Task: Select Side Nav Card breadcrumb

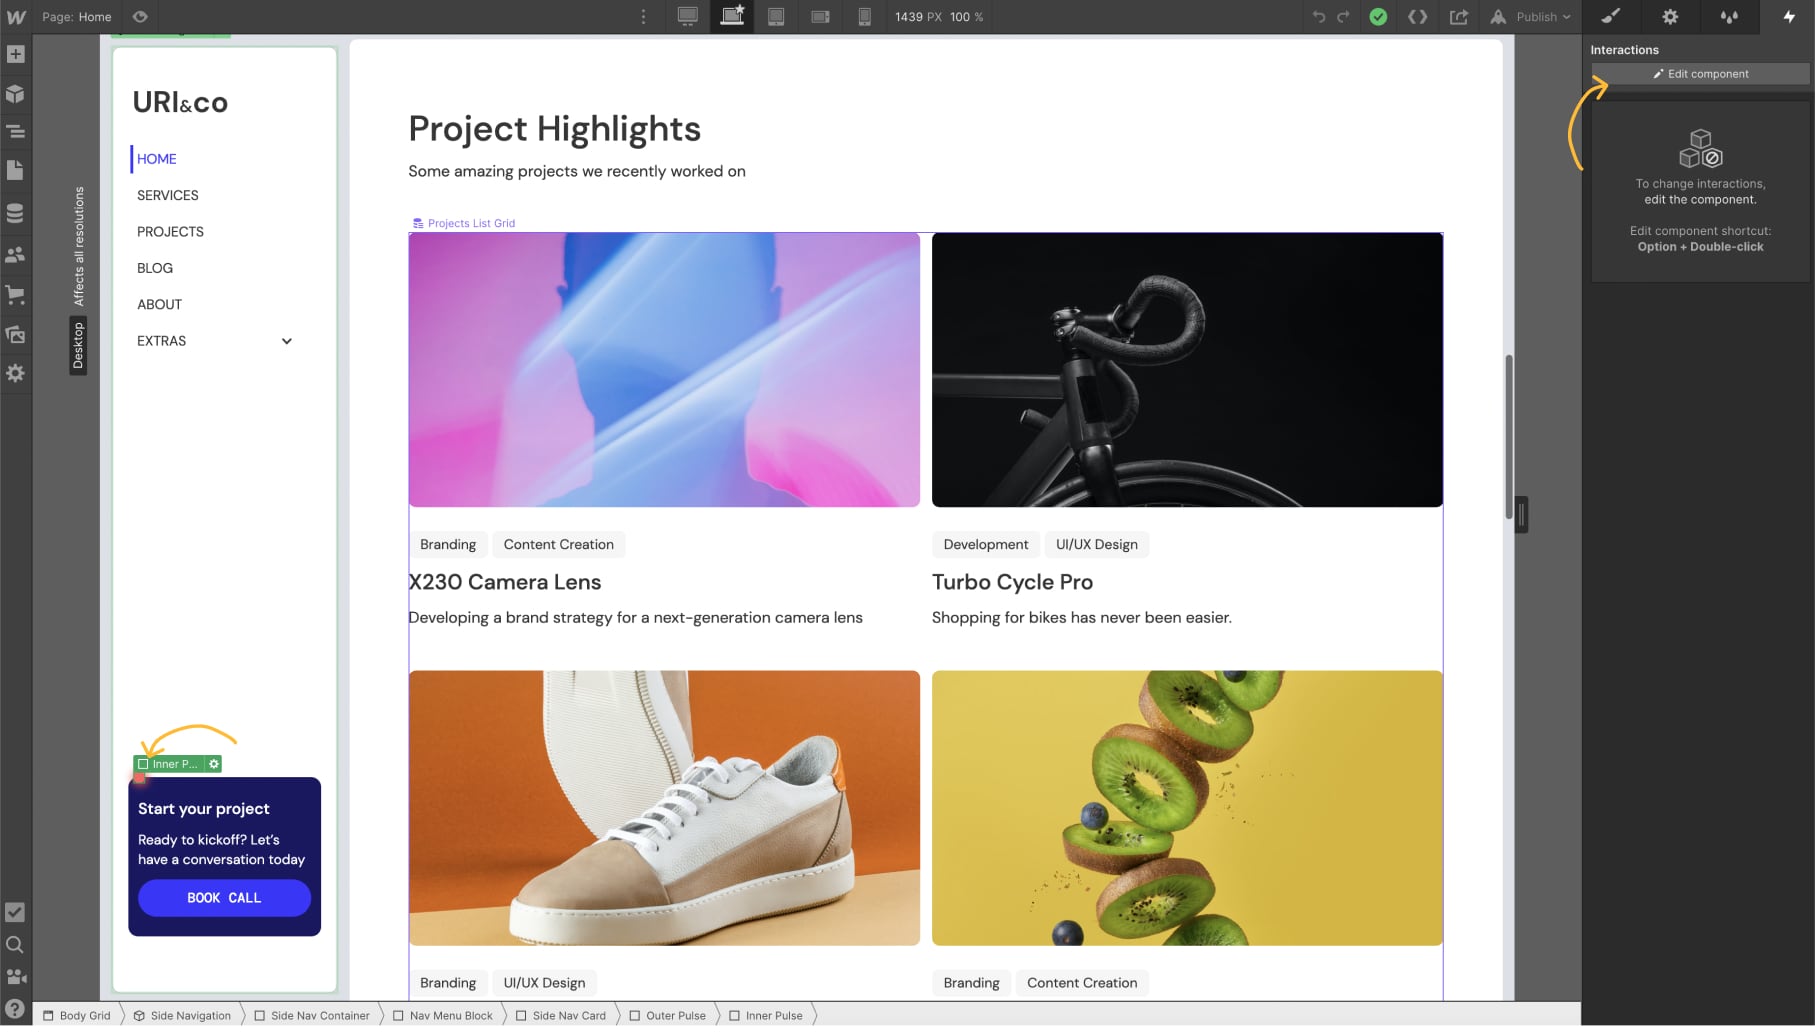Action: (x=561, y=1016)
